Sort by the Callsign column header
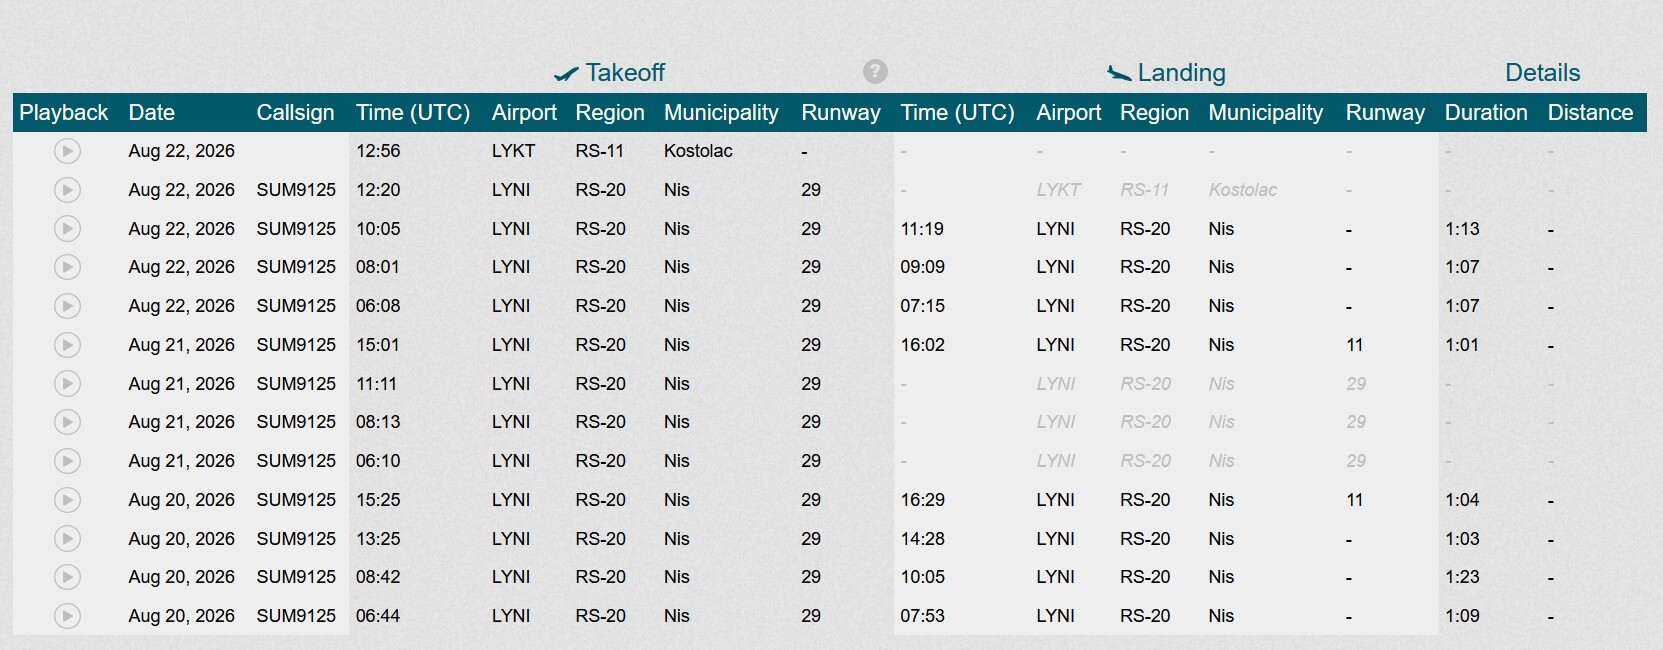This screenshot has width=1663, height=650. pos(295,113)
